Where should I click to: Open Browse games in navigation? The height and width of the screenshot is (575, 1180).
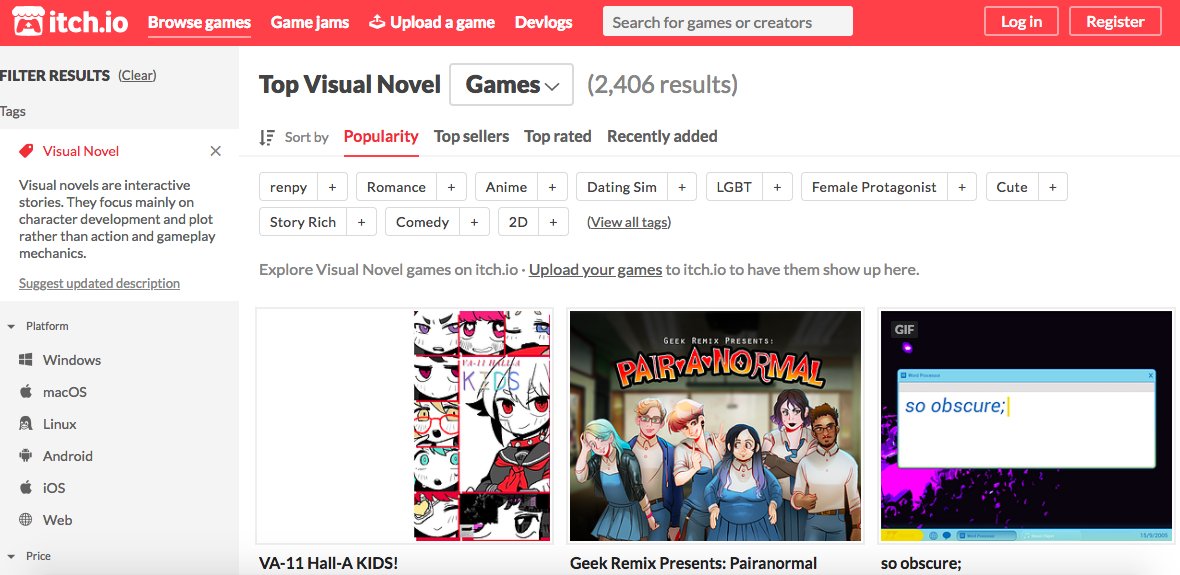point(199,22)
